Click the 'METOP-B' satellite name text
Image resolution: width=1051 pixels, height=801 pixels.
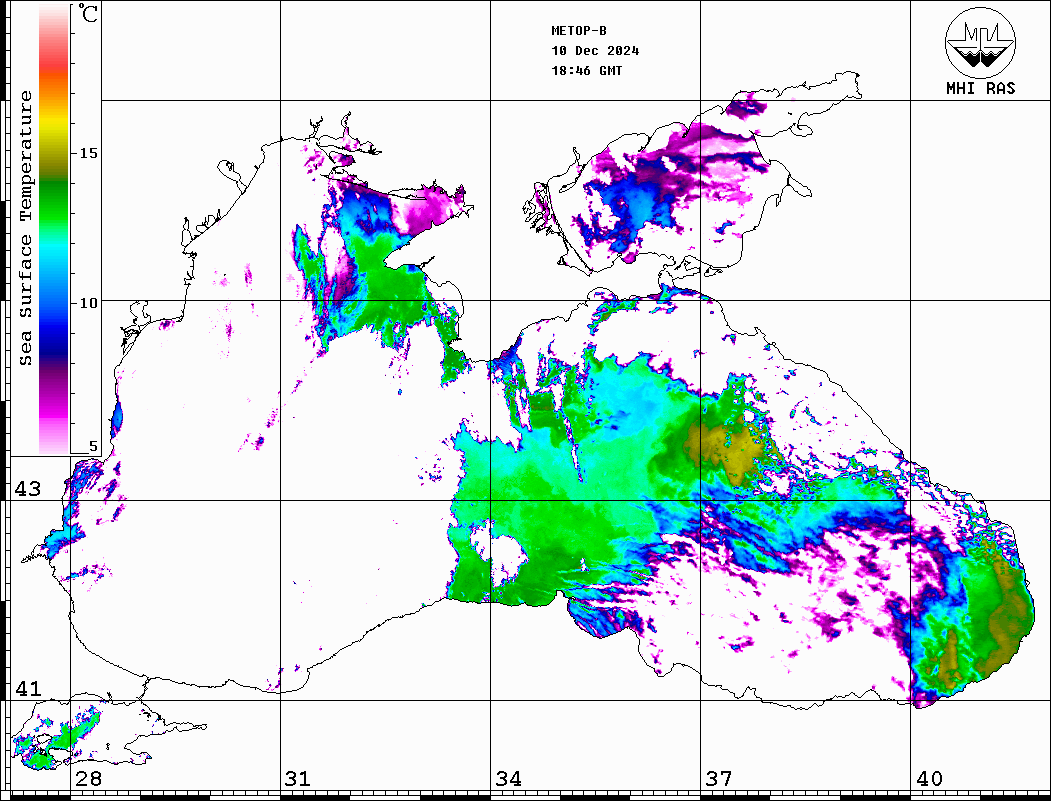click(578, 31)
